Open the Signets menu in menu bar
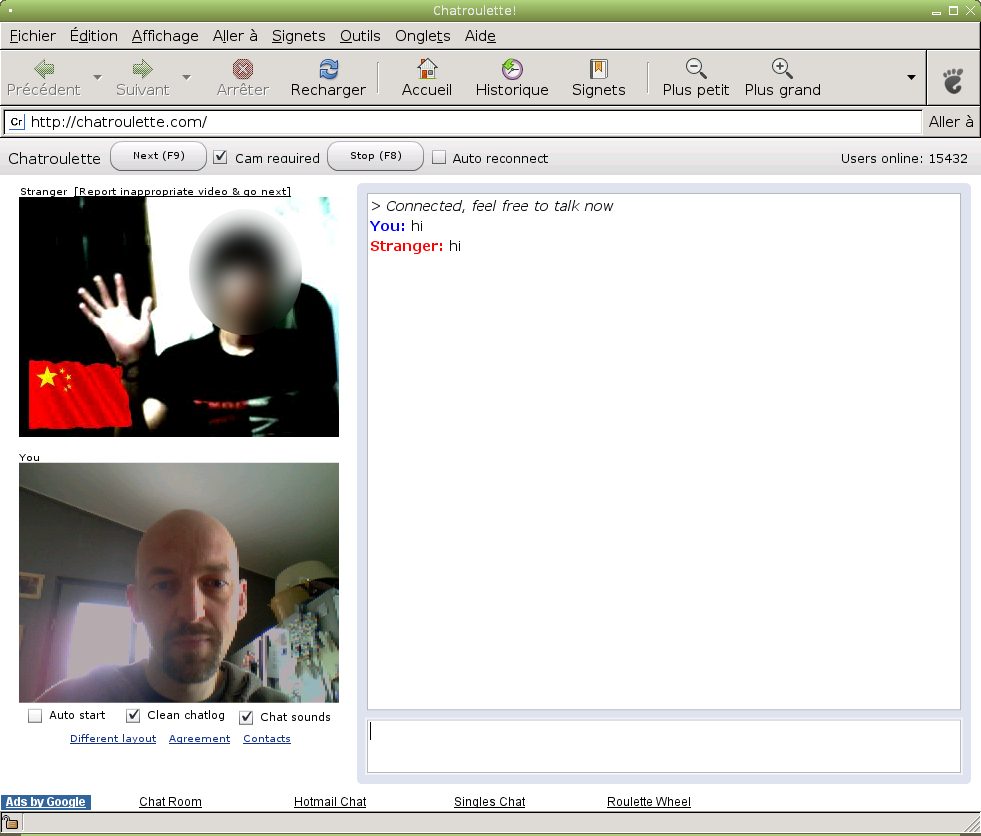The height and width of the screenshot is (836, 981). click(298, 36)
